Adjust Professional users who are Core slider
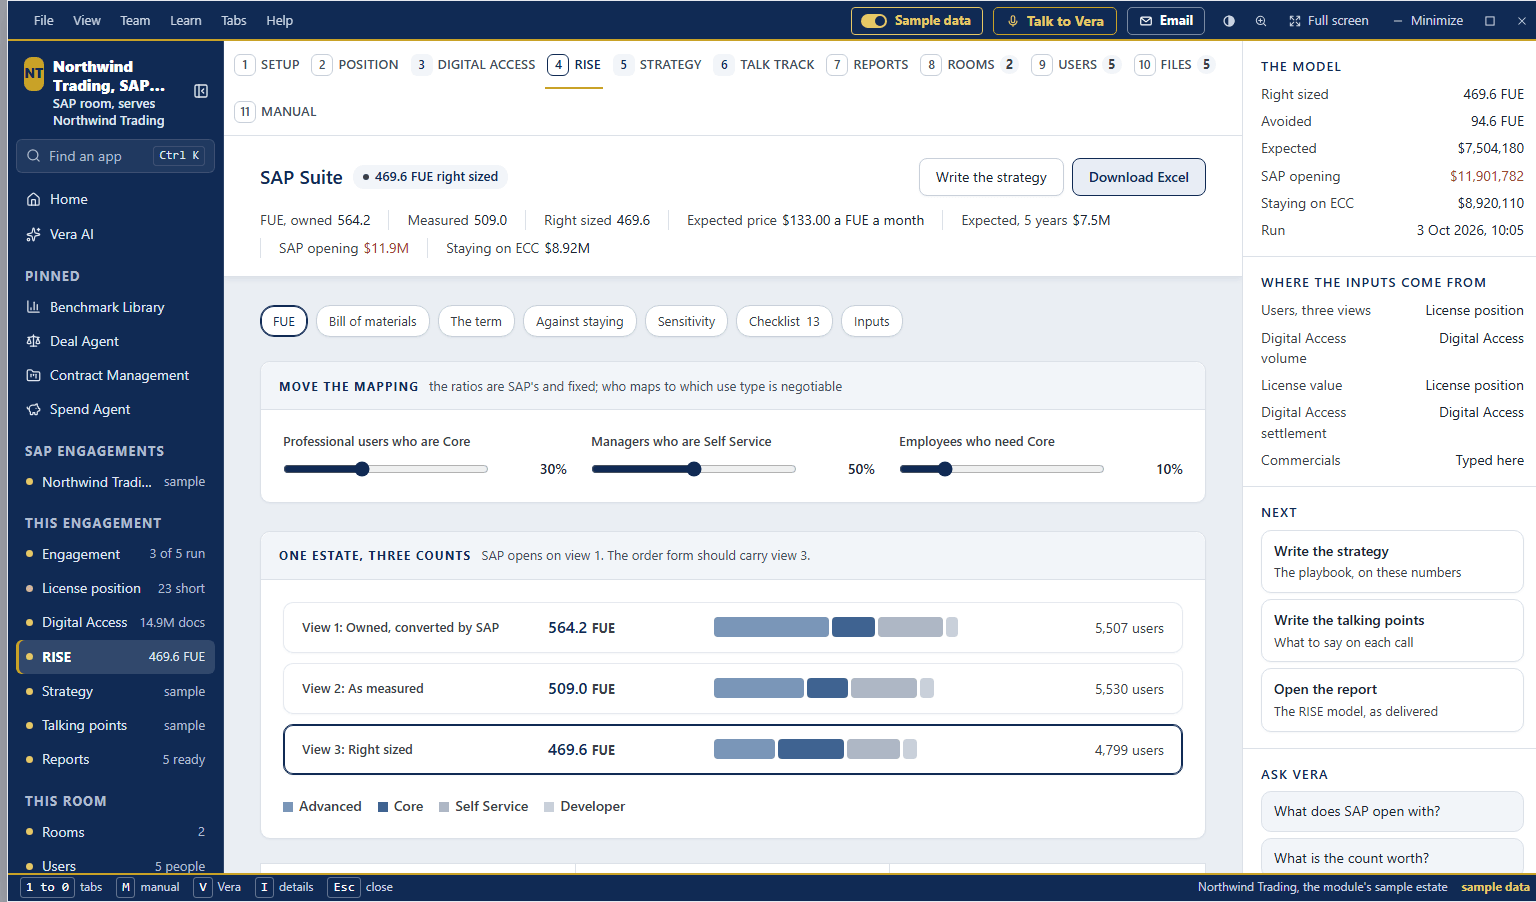This screenshot has height=902, width=1536. pyautogui.click(x=385, y=469)
